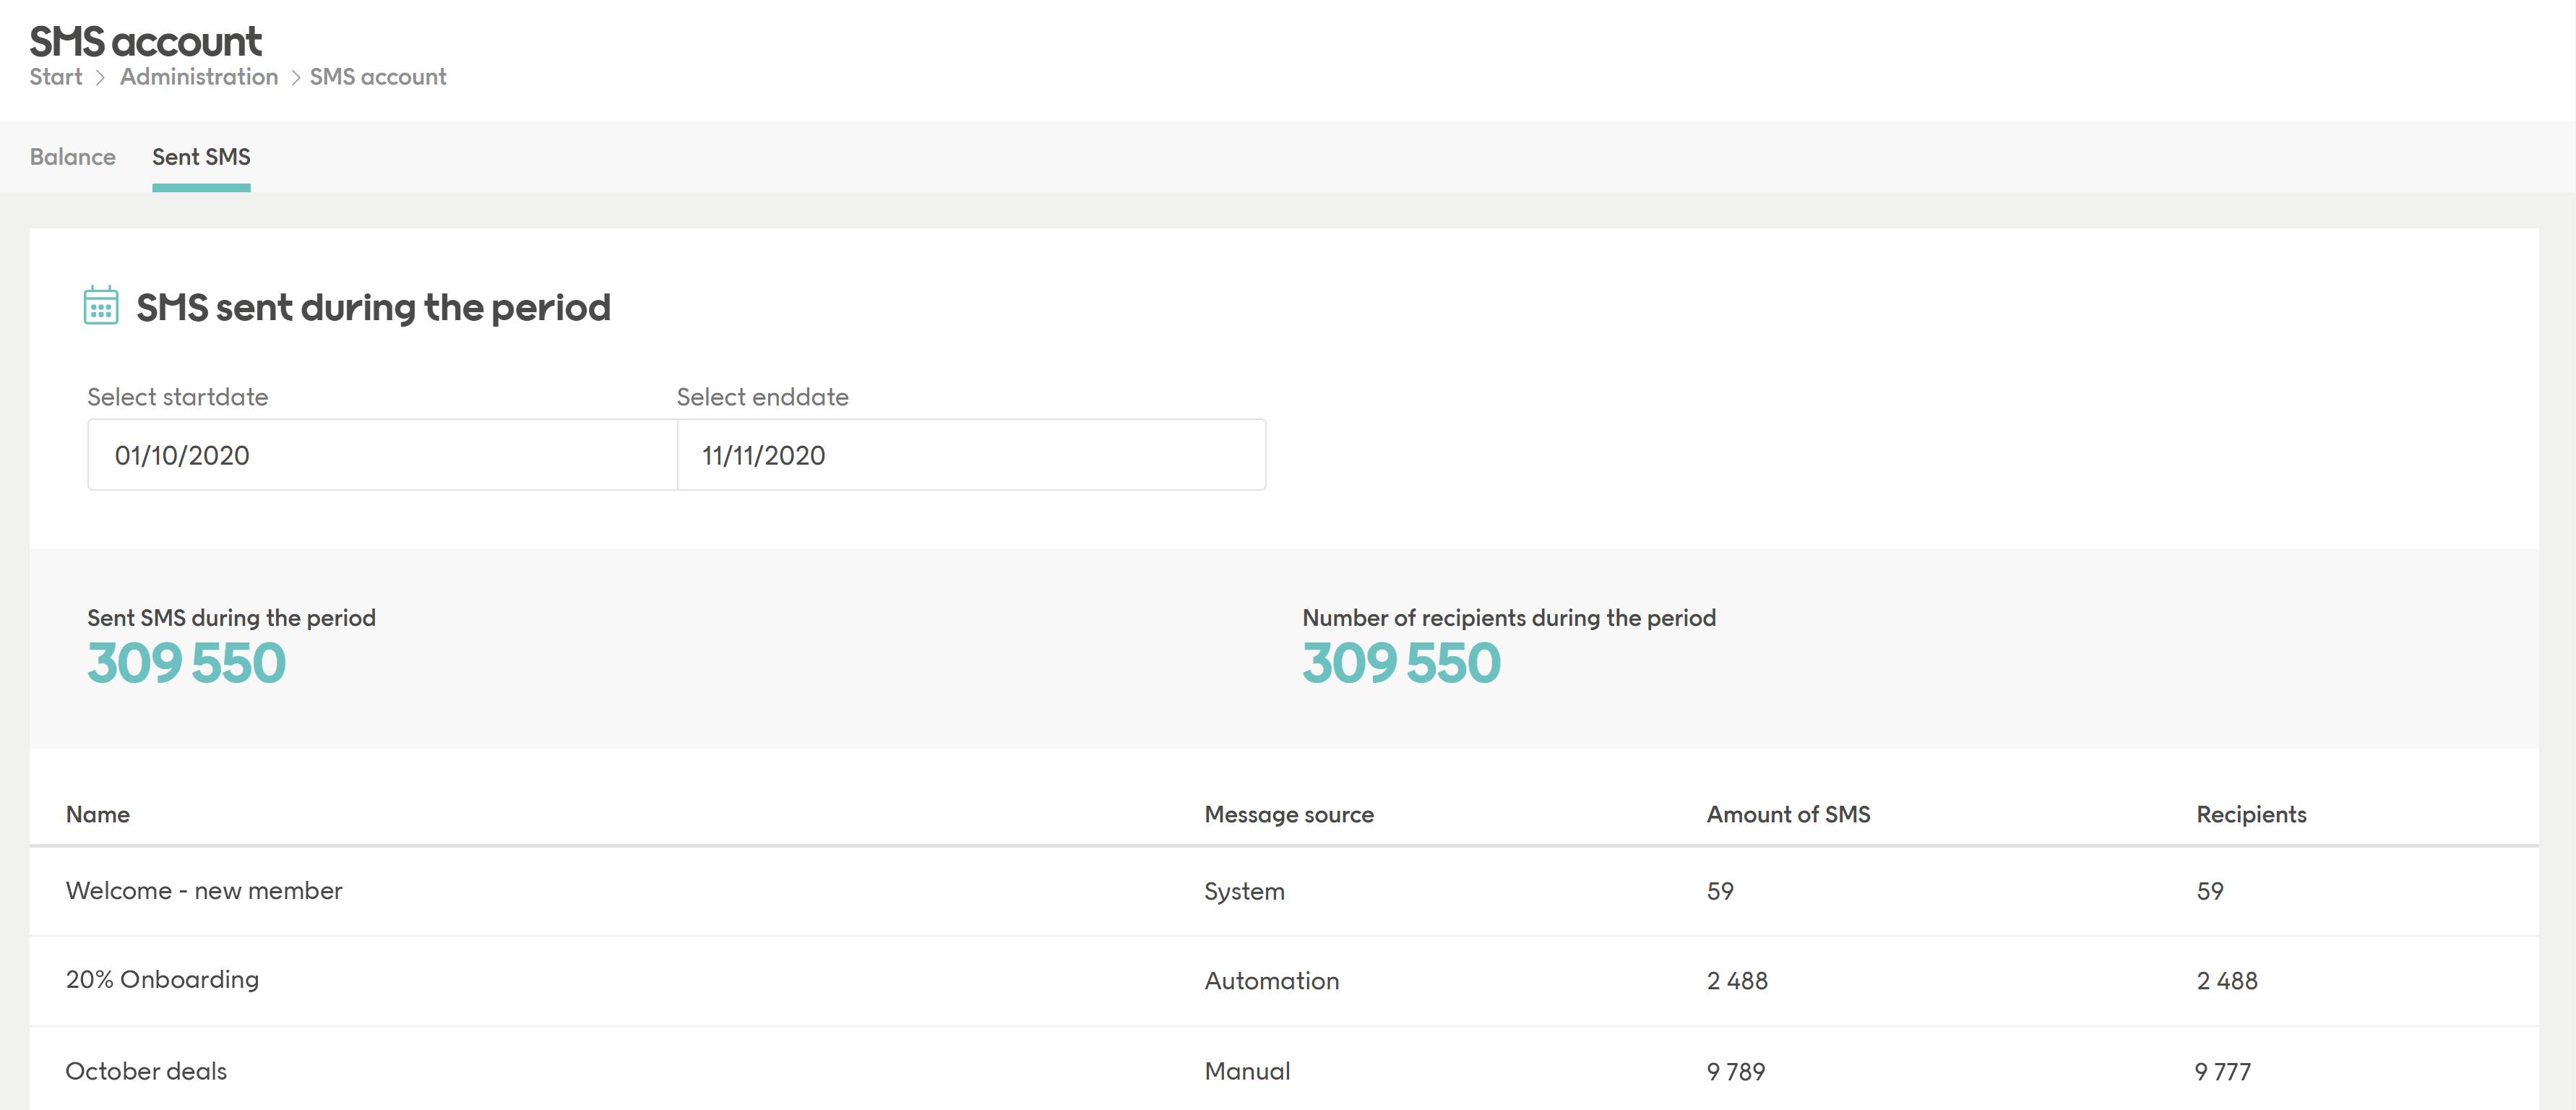Click the 'SMS account' page title

146,41
